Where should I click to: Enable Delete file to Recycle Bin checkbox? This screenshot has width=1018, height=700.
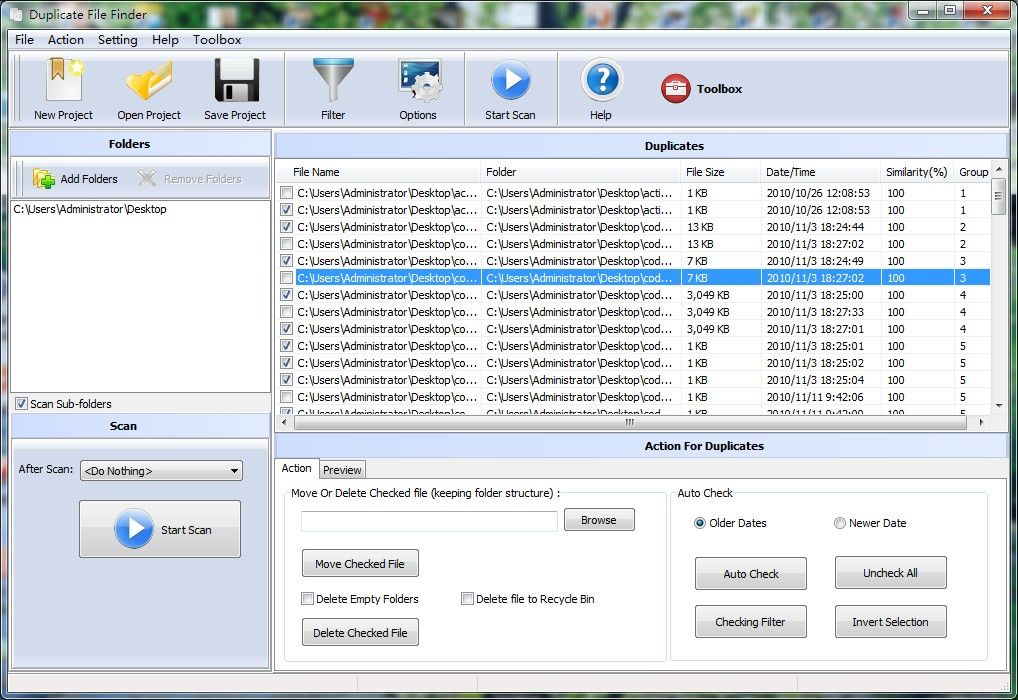pos(467,599)
